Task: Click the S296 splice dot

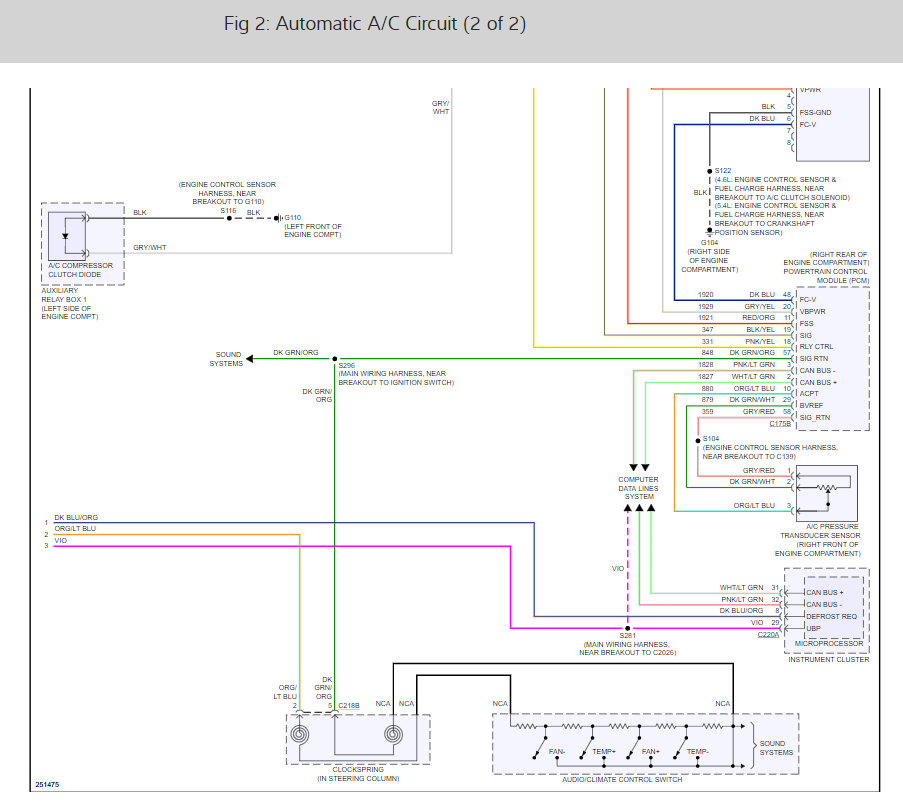Action: (x=335, y=358)
